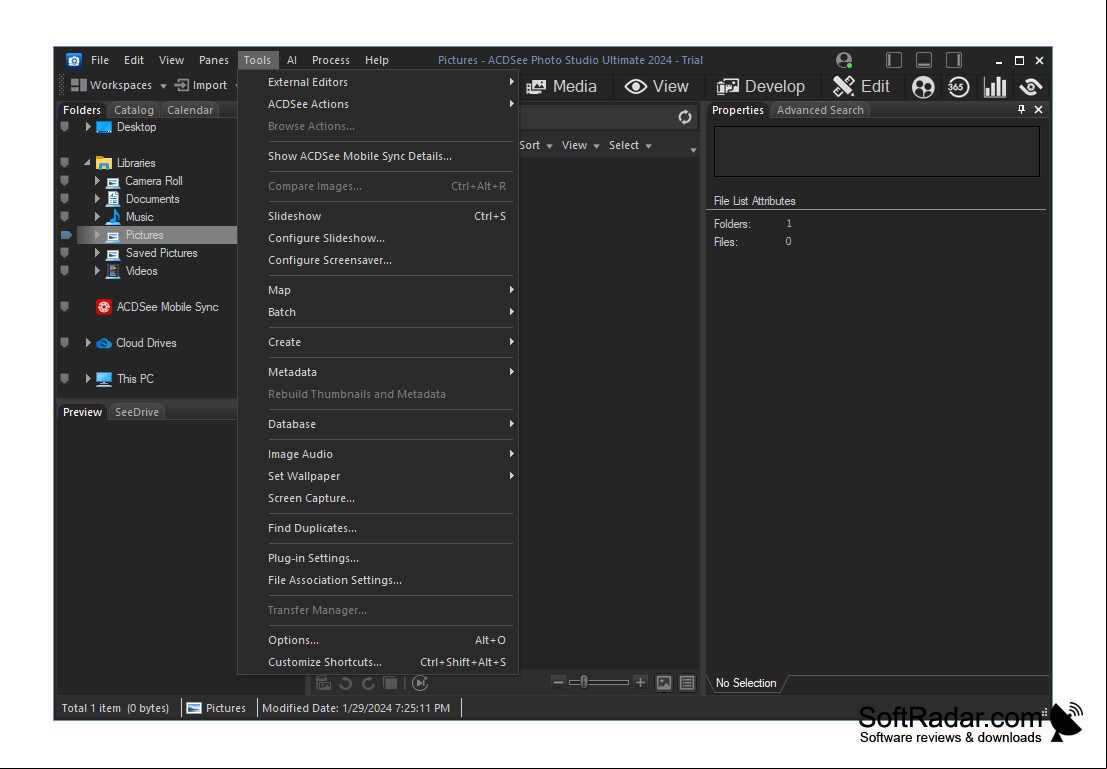Image resolution: width=1107 pixels, height=769 pixels.
Task: Click the thumbnail view image icon
Action: pos(664,683)
